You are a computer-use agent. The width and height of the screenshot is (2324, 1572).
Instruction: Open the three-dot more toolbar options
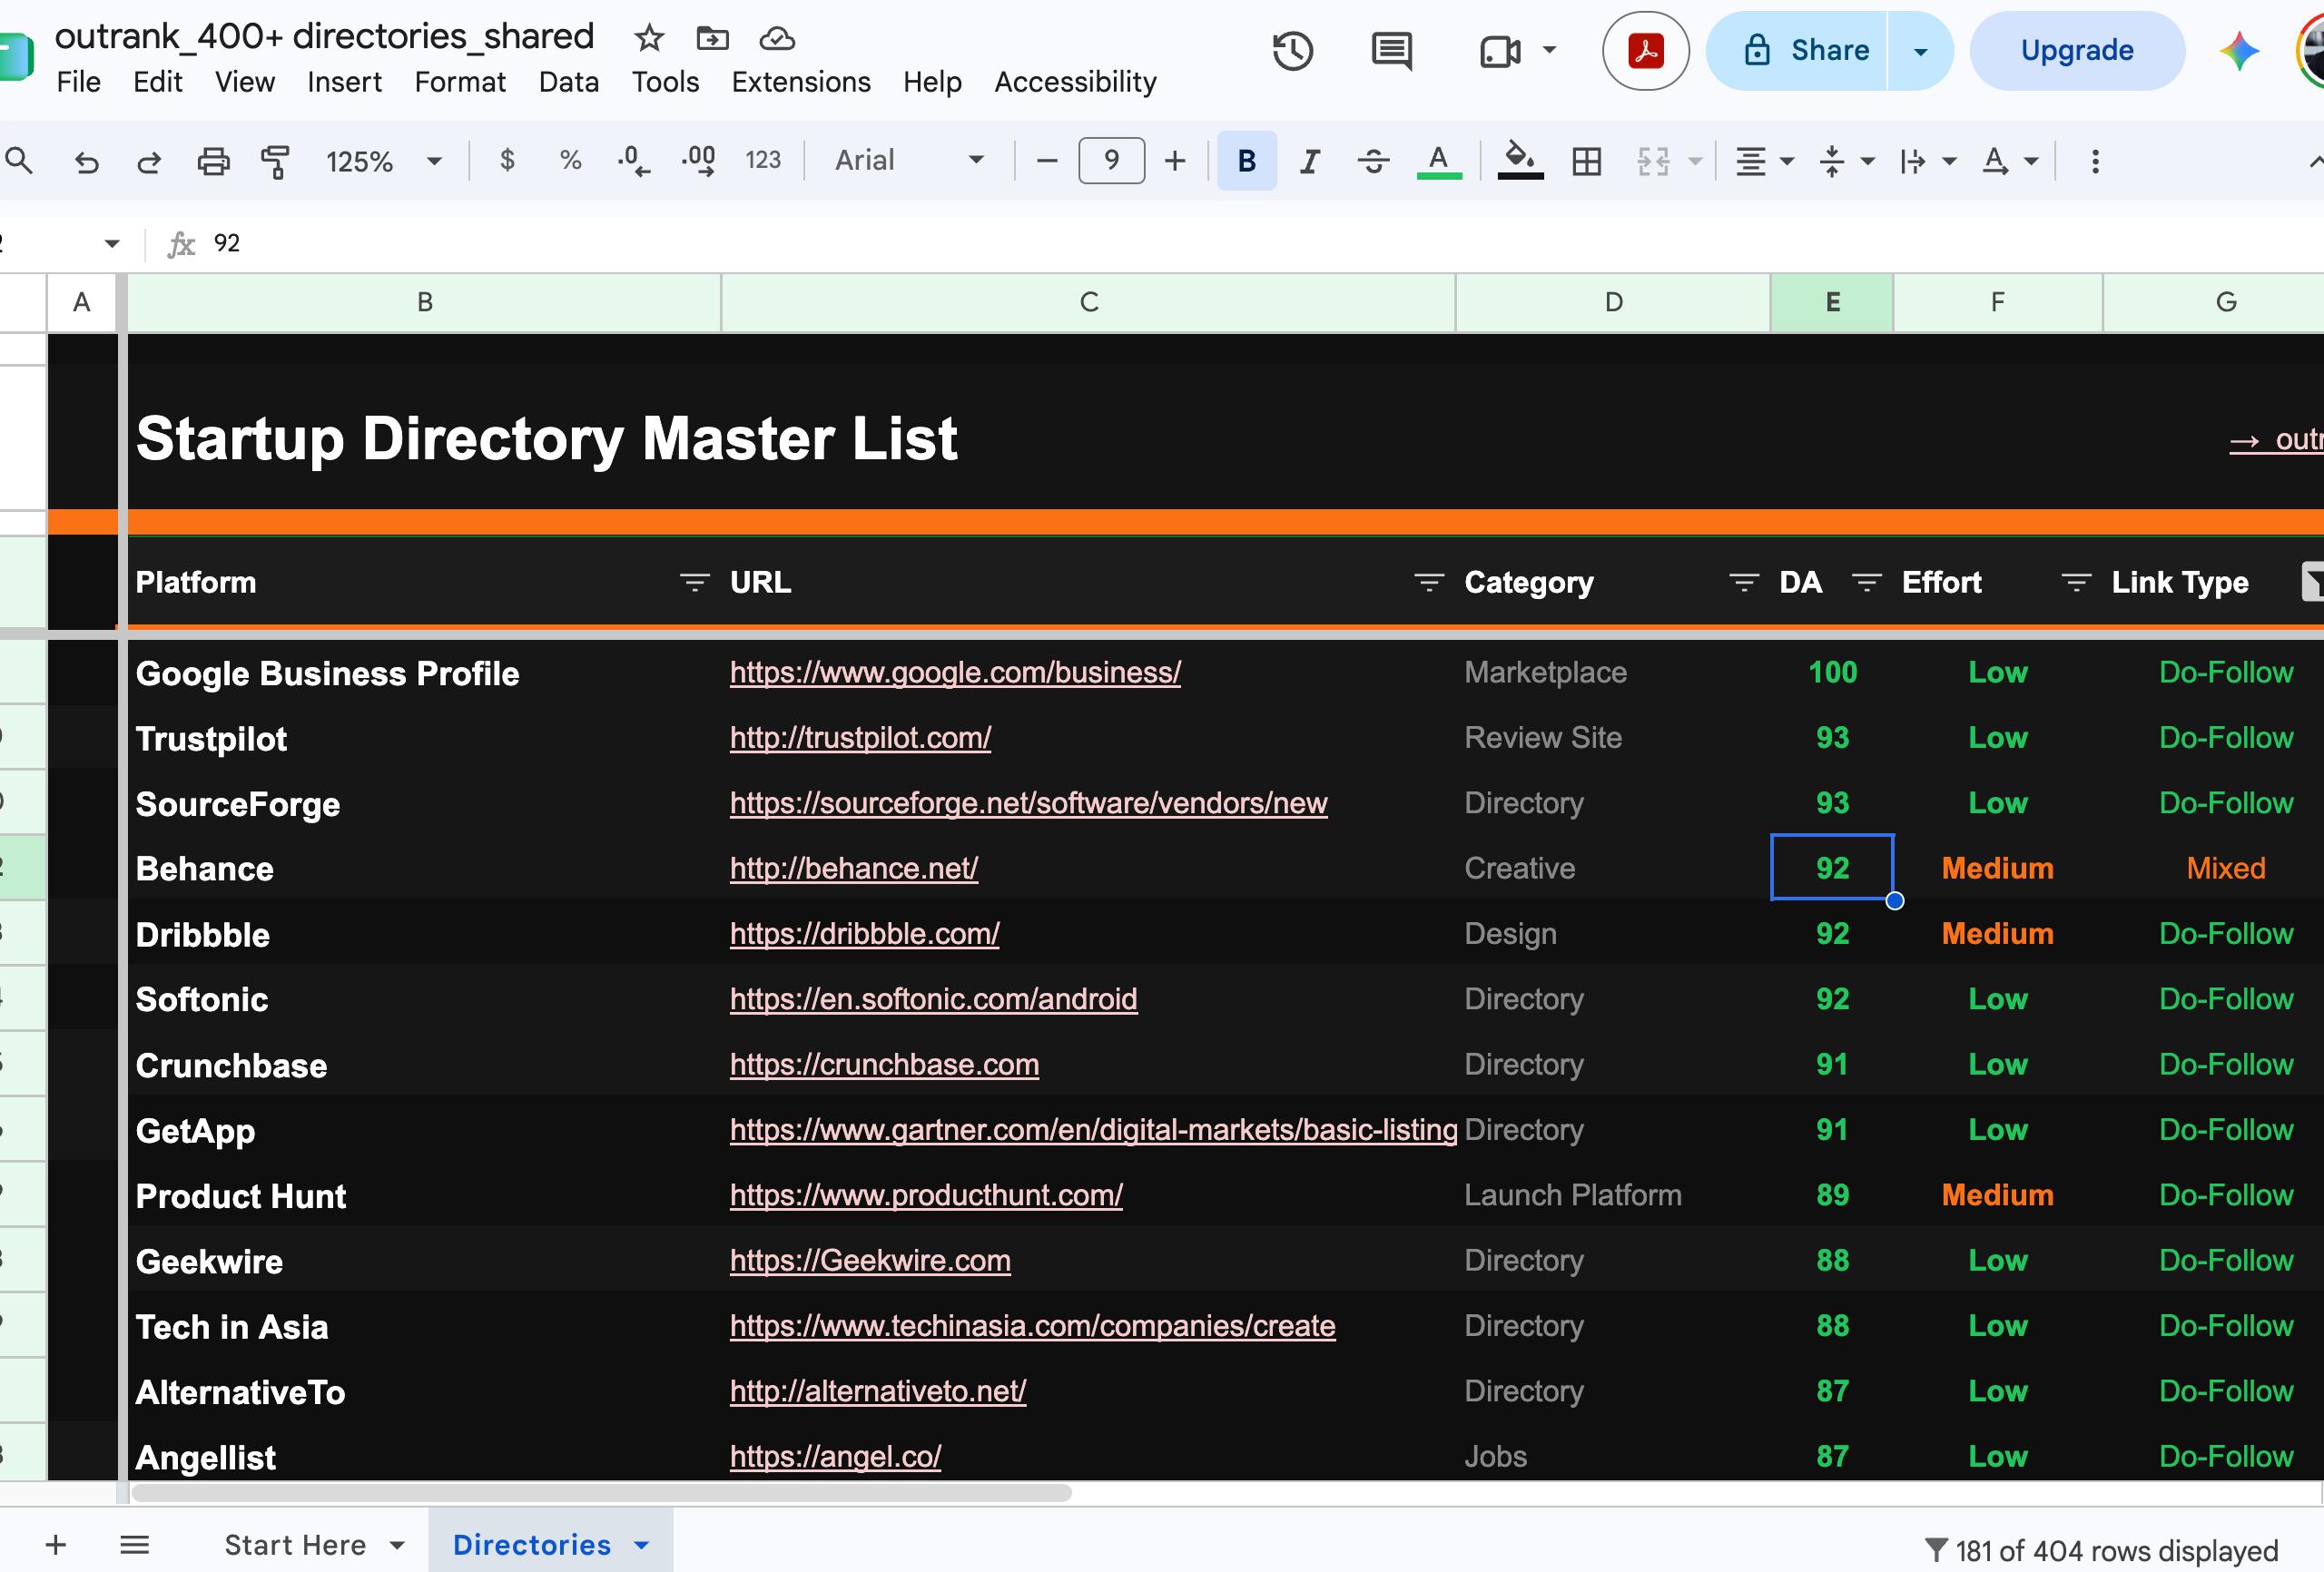(2095, 161)
